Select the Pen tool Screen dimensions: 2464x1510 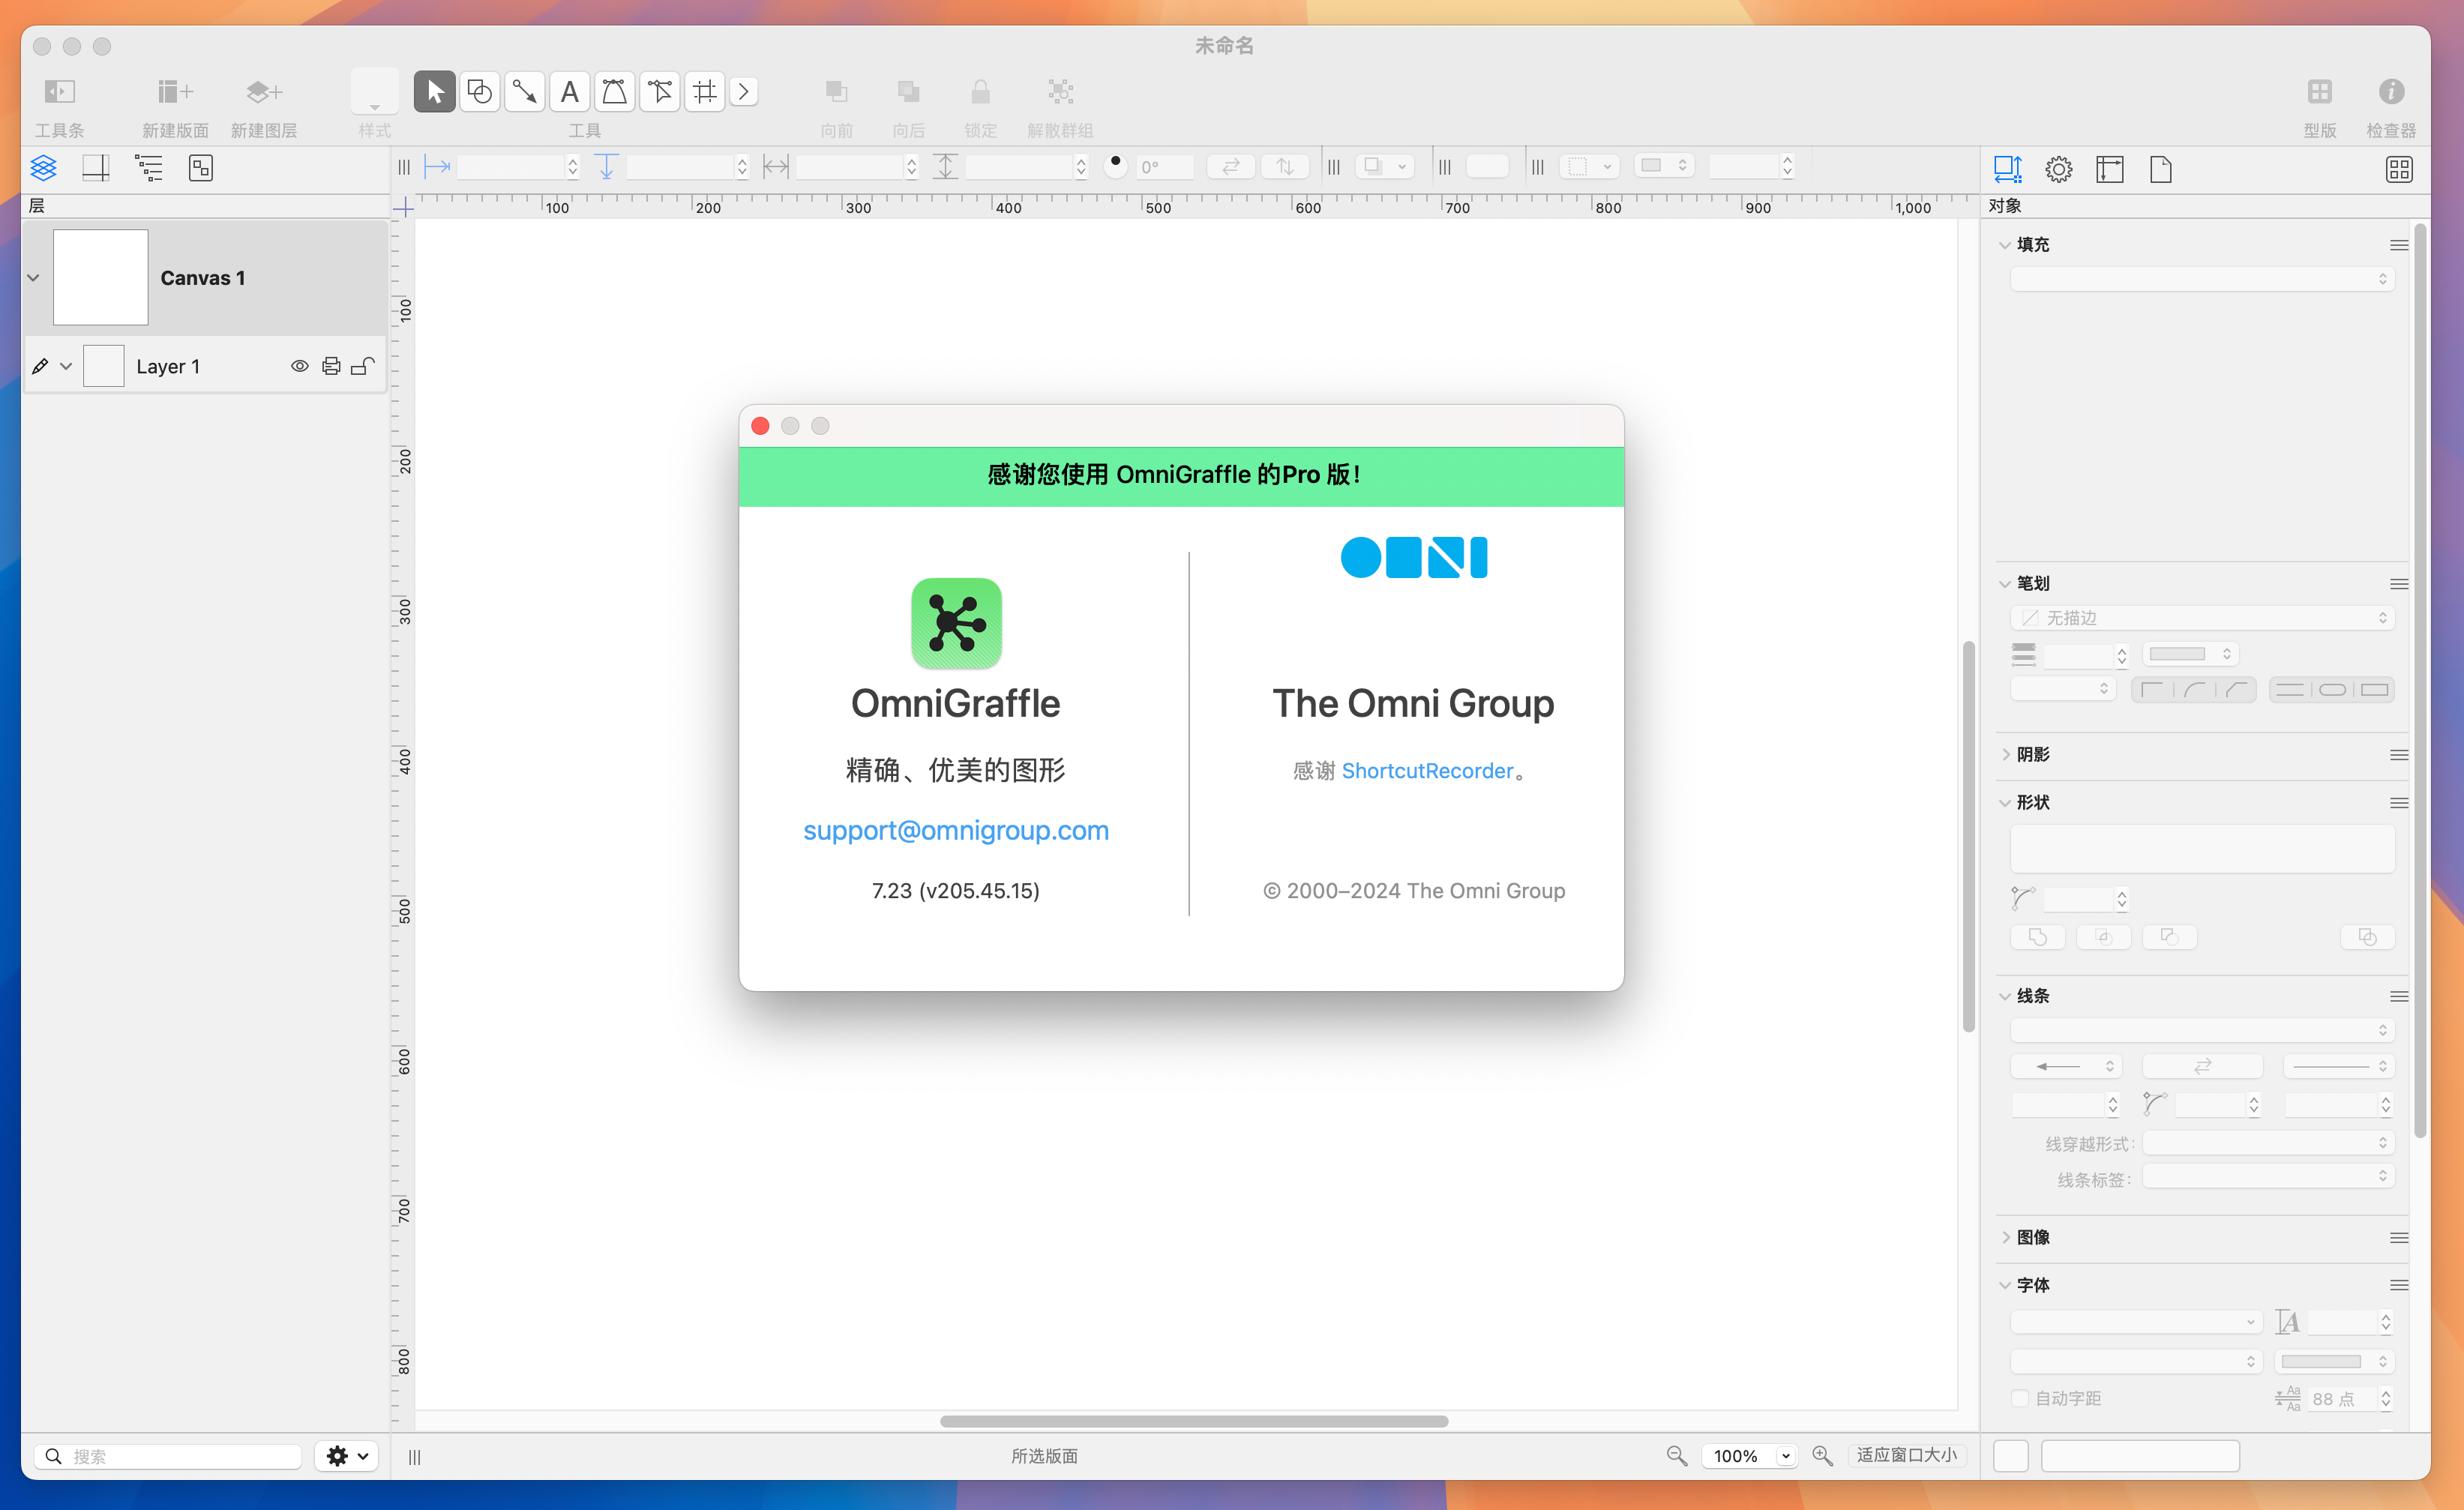615,92
